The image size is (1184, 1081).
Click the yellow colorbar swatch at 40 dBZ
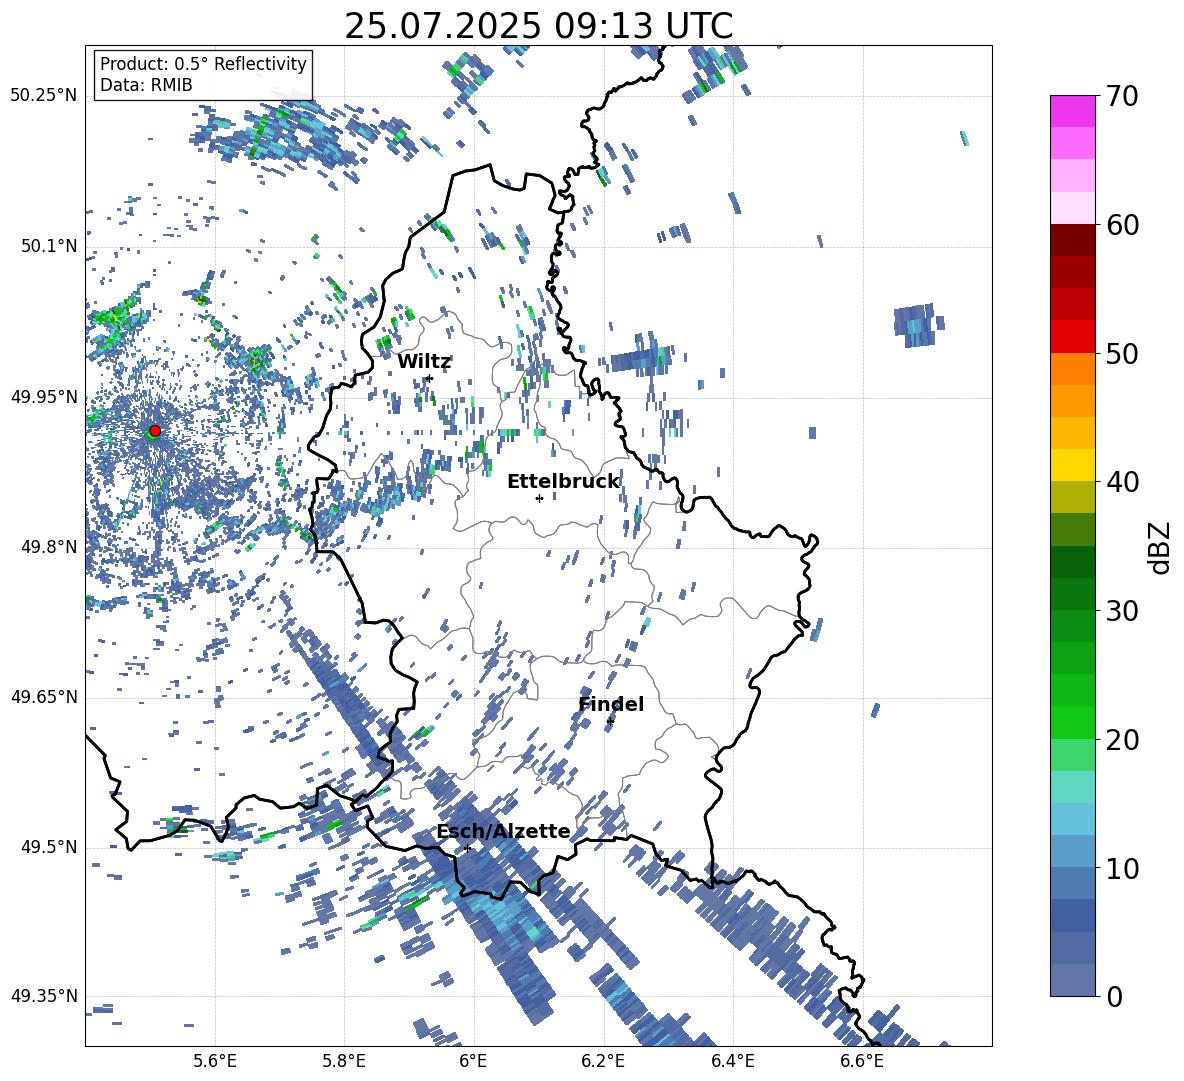coord(1073,465)
